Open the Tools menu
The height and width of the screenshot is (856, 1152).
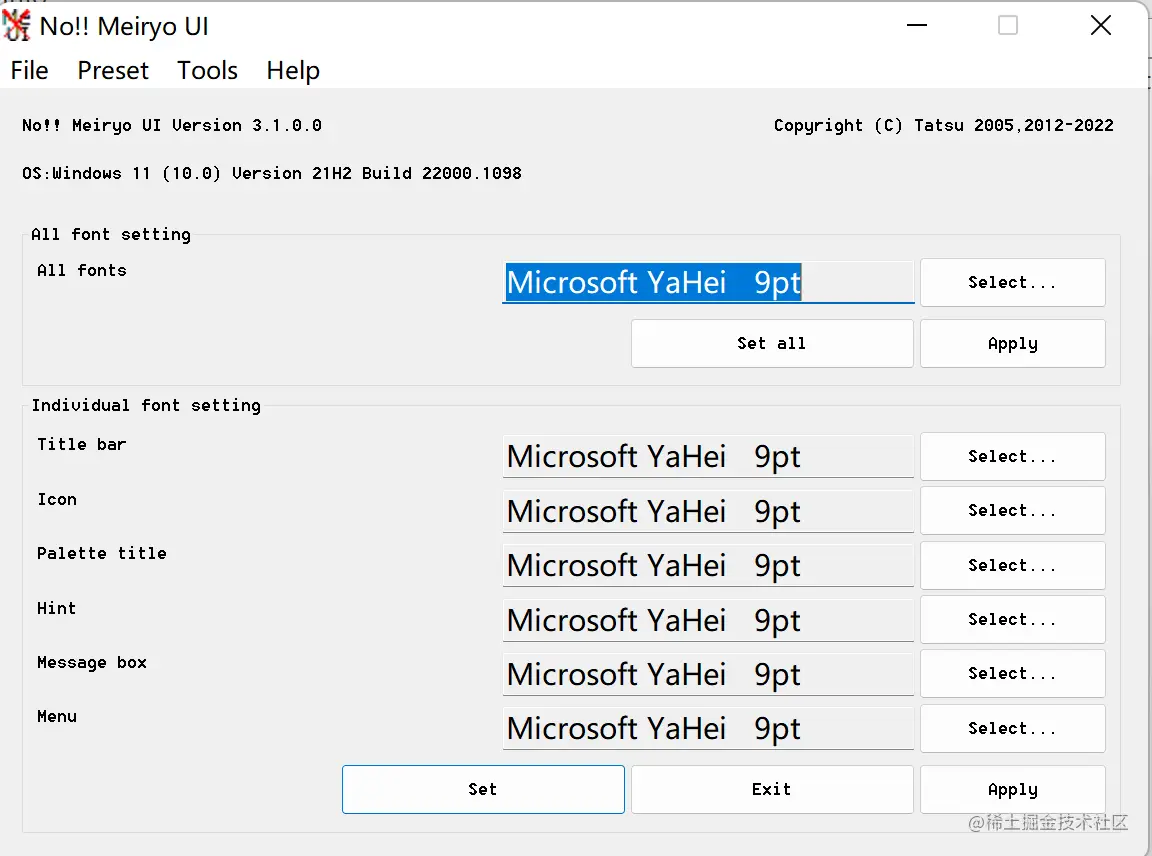click(207, 71)
